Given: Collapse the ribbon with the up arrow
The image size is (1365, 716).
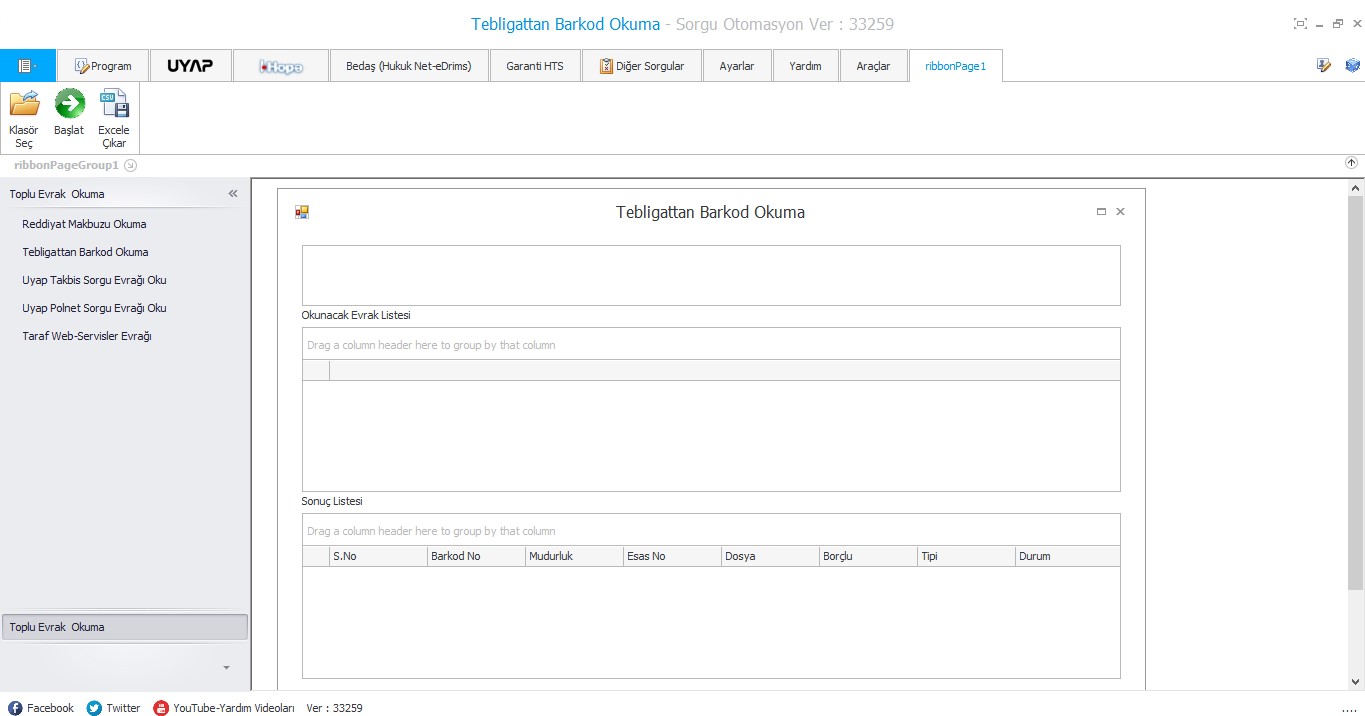Looking at the screenshot, I should tap(1351, 163).
